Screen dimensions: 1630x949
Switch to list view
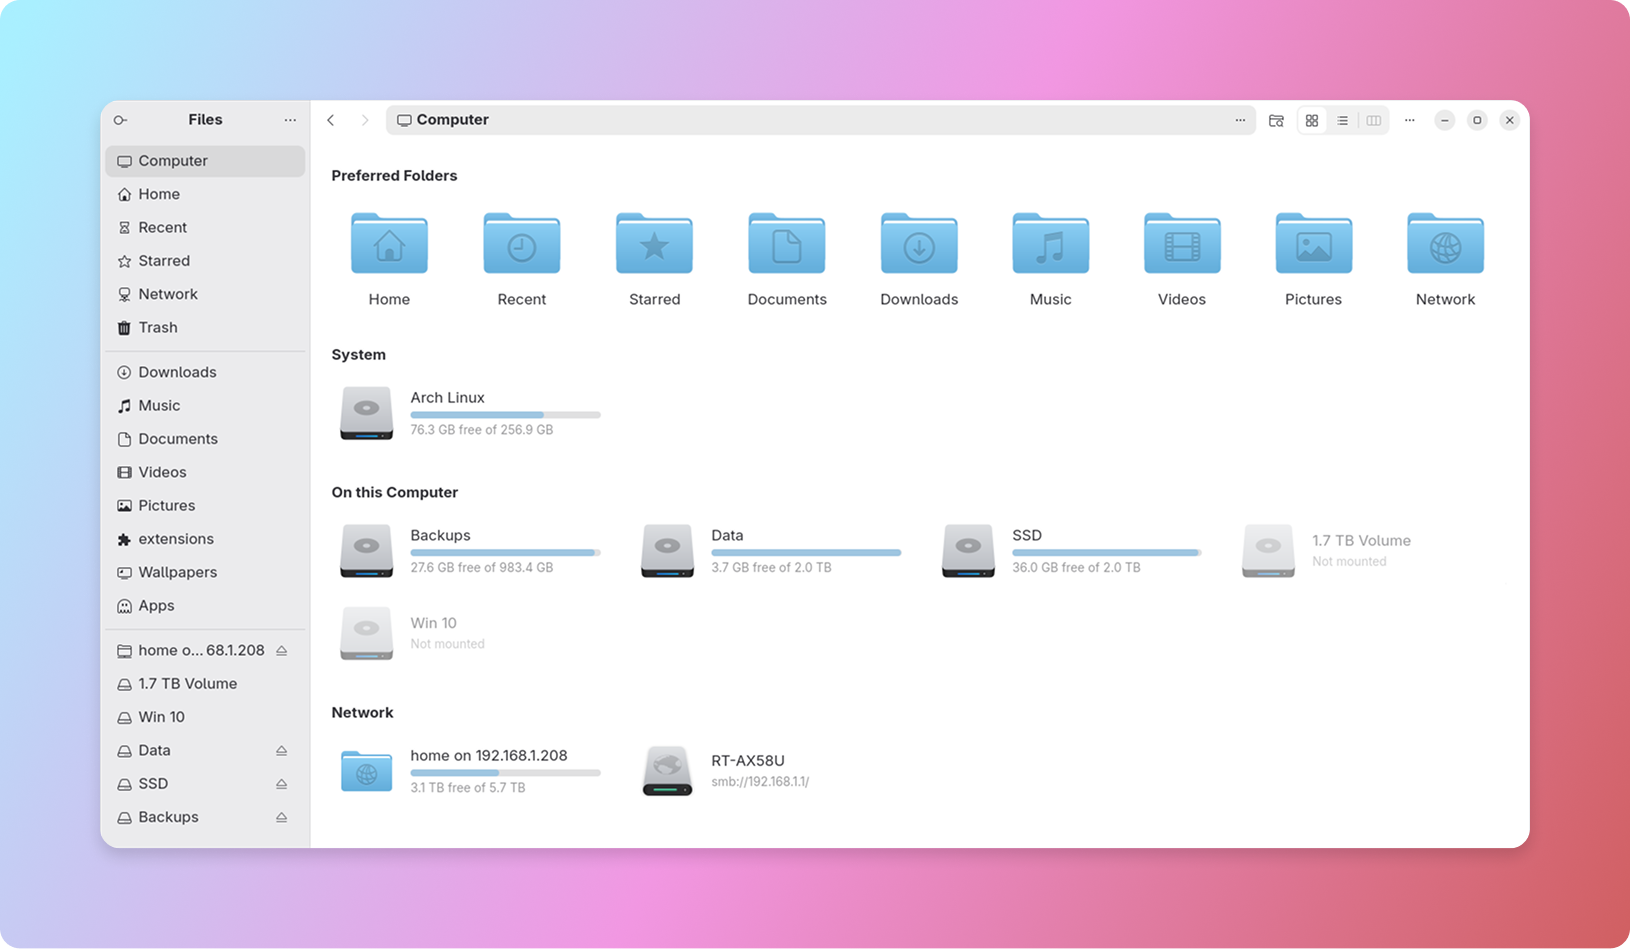[1343, 120]
